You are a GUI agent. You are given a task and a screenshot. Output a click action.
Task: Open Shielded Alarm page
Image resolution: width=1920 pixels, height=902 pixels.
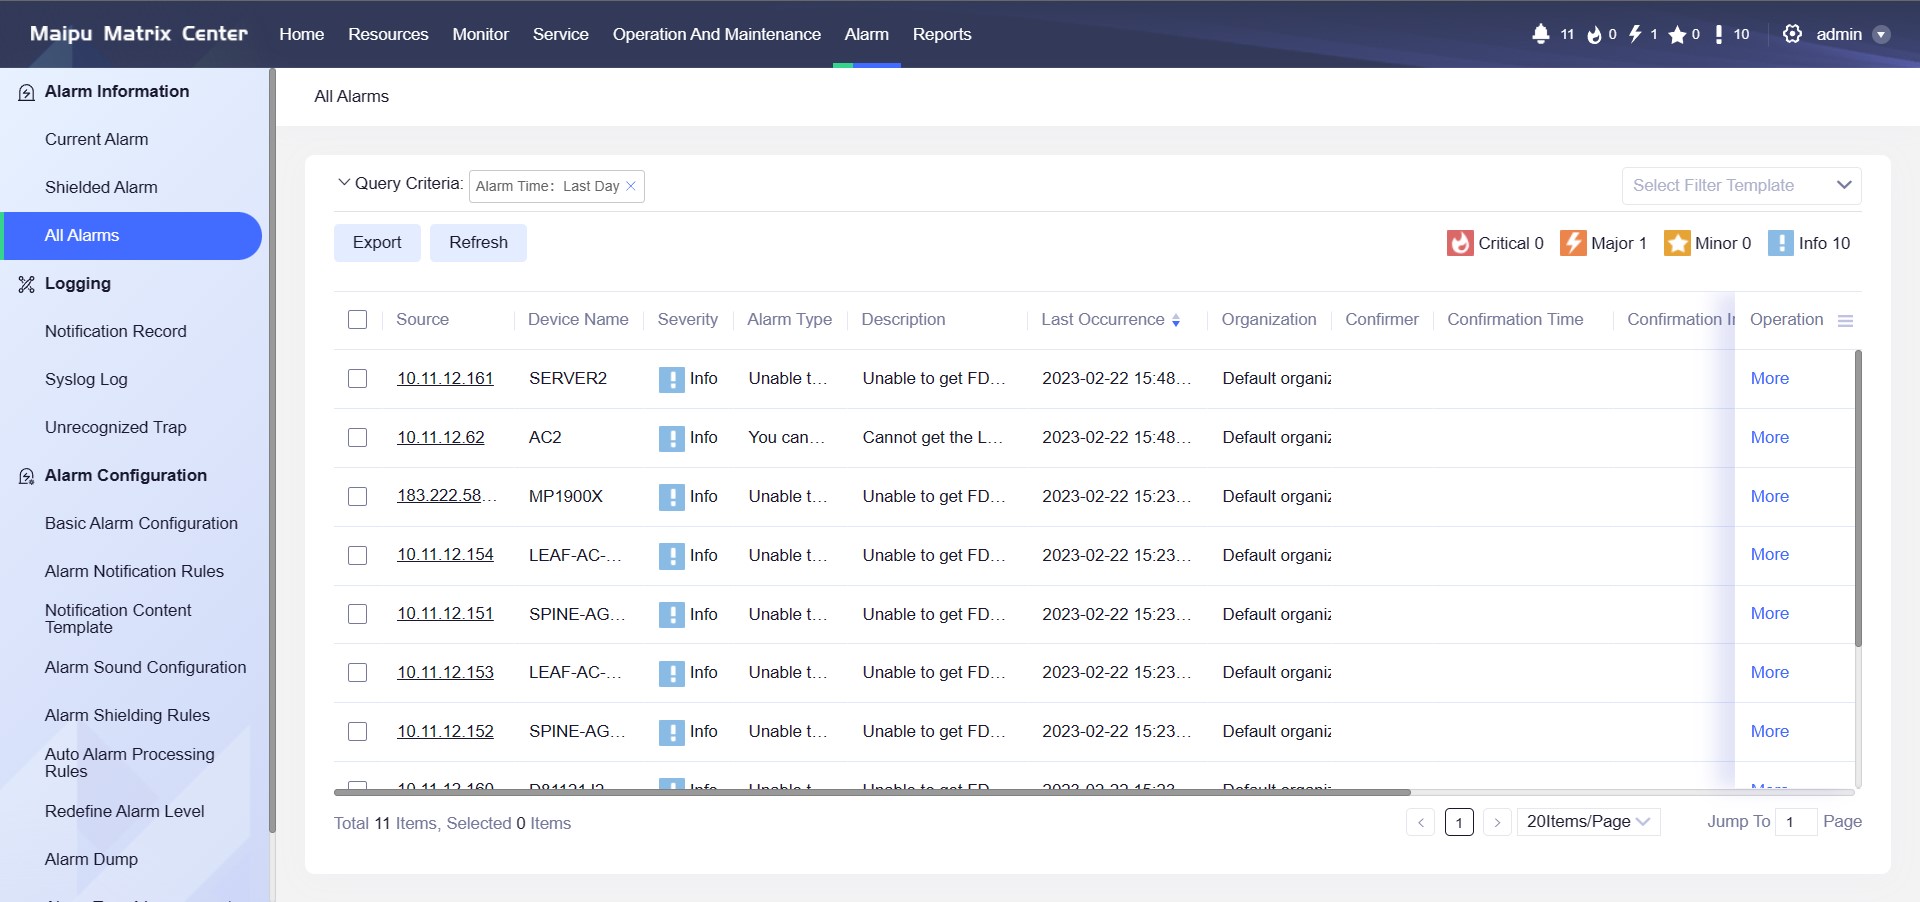101,188
